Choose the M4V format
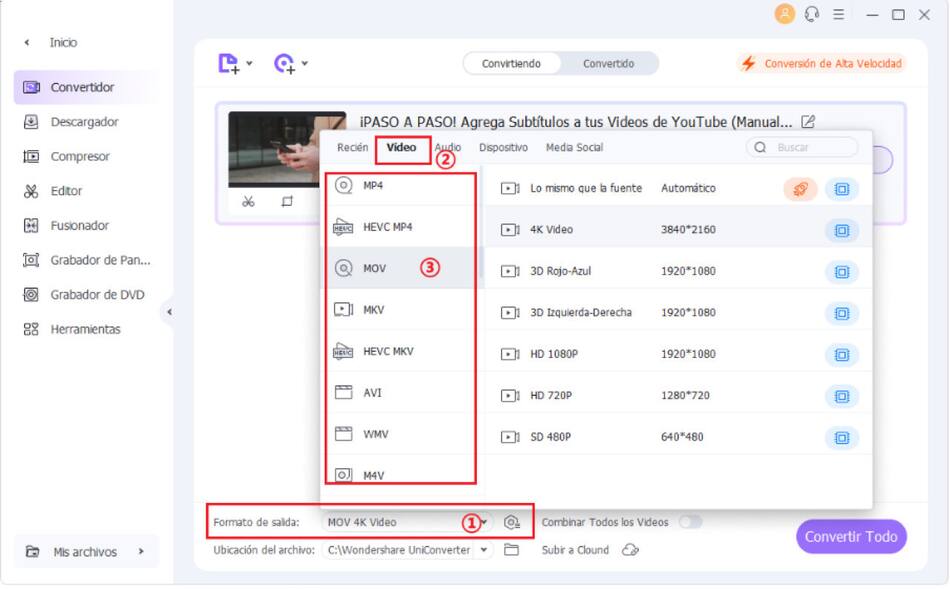This screenshot has height=589, width=950. (x=400, y=473)
